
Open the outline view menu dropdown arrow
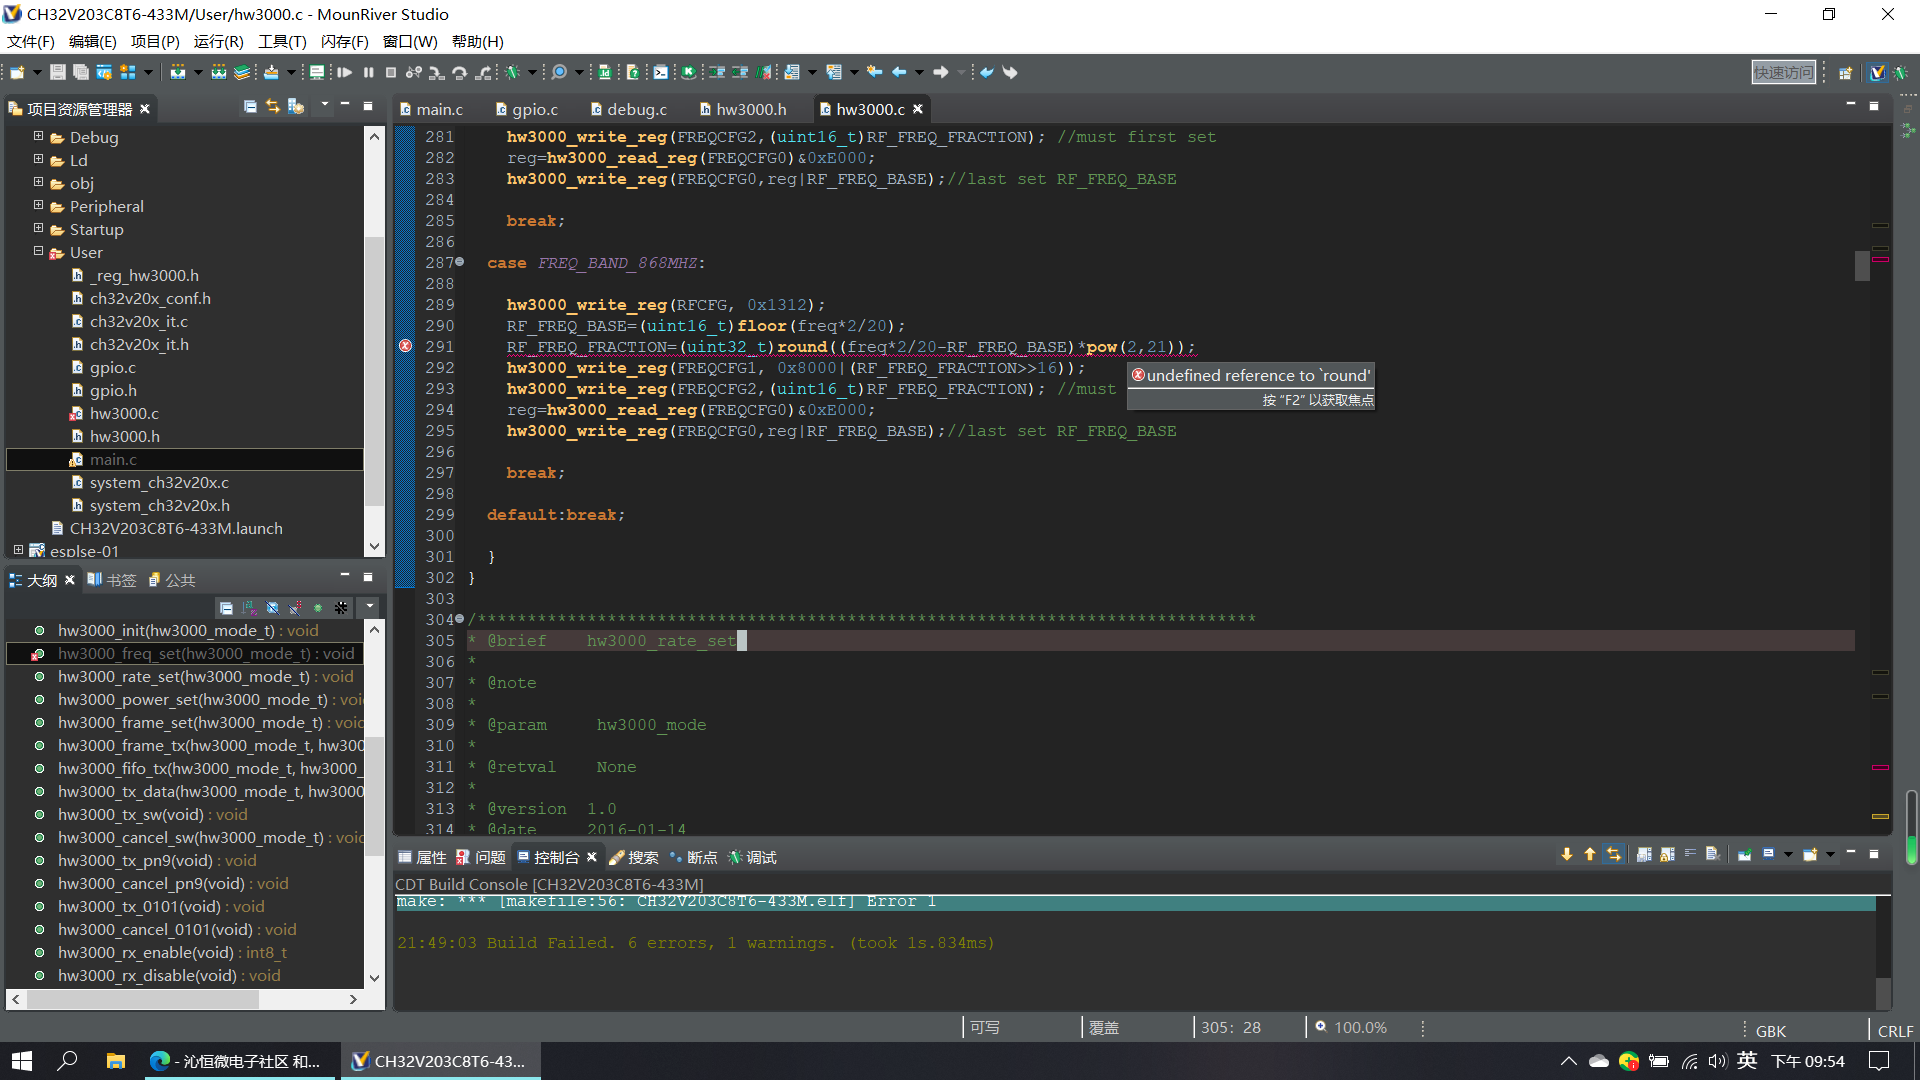[x=369, y=607]
